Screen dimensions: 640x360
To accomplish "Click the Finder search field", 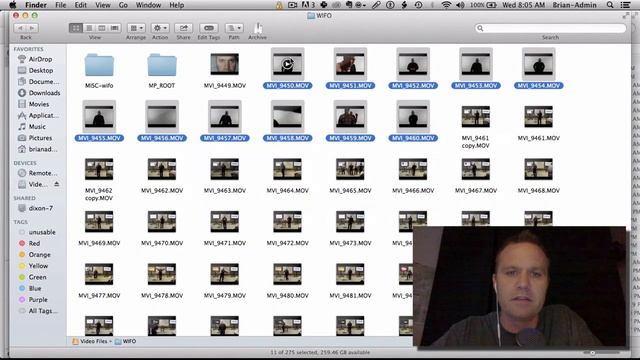I will coord(550,28).
